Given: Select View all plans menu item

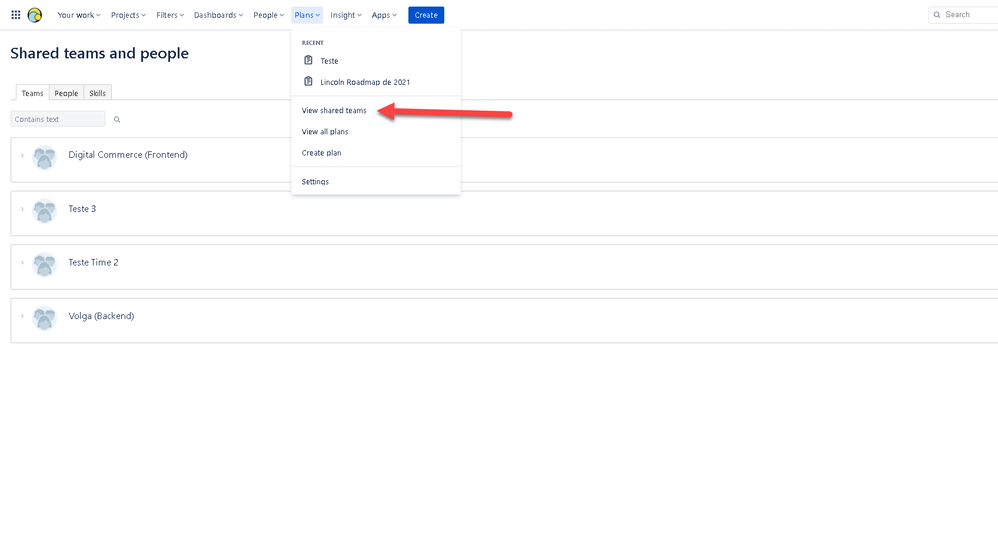Looking at the screenshot, I should coord(376,132).
